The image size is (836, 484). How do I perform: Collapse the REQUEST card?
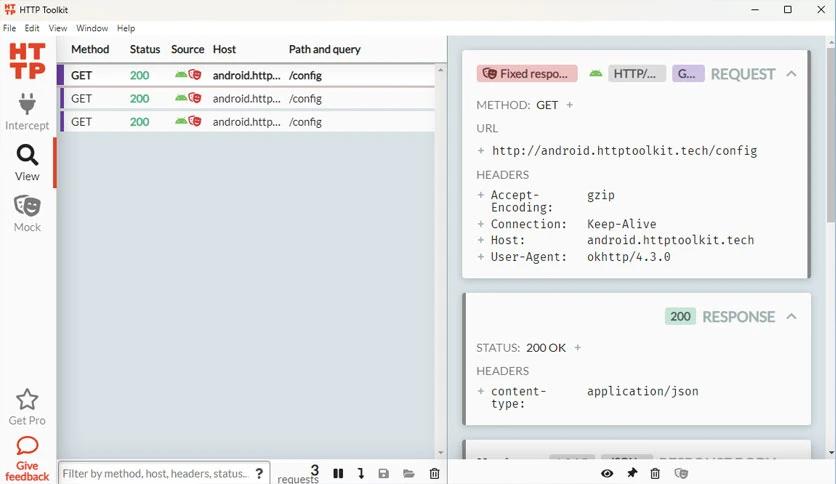point(791,74)
